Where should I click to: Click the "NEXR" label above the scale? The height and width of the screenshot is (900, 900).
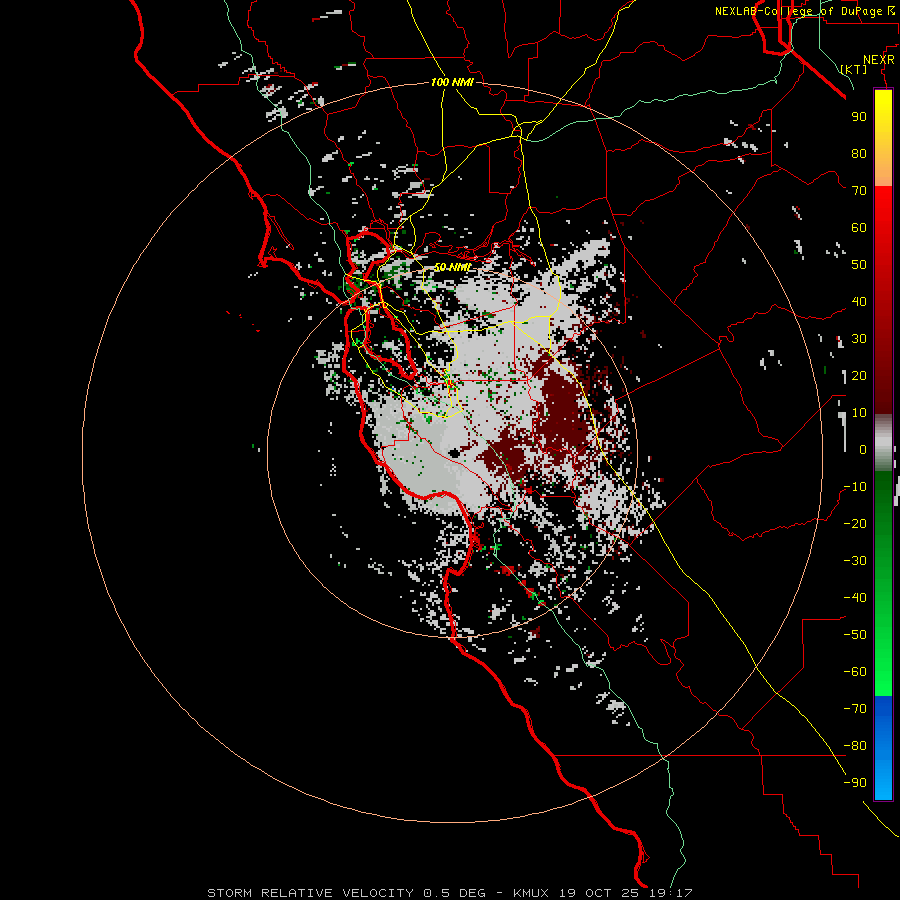pyautogui.click(x=879, y=60)
